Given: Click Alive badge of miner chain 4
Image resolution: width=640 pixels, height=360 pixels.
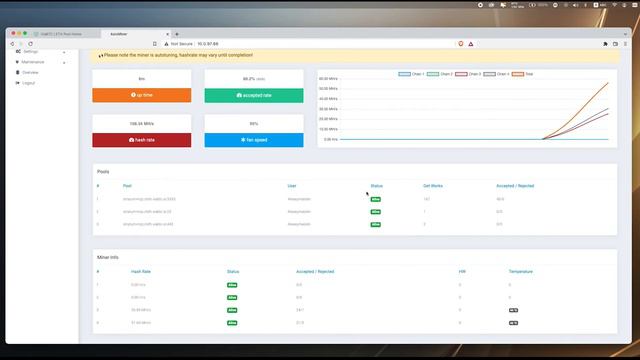Looking at the screenshot, I should pos(232,323).
